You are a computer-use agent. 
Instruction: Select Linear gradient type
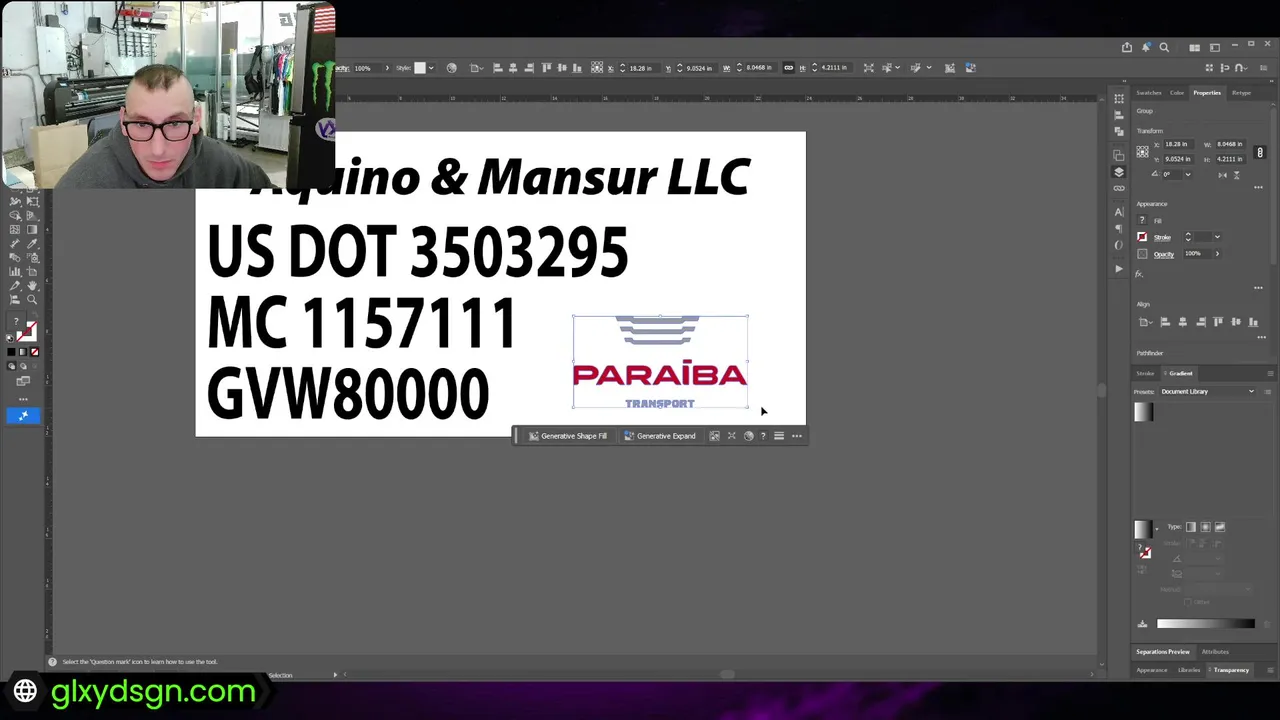1190,527
